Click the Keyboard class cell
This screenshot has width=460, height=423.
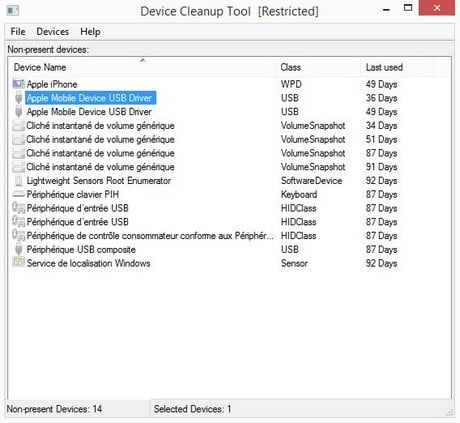(x=299, y=194)
